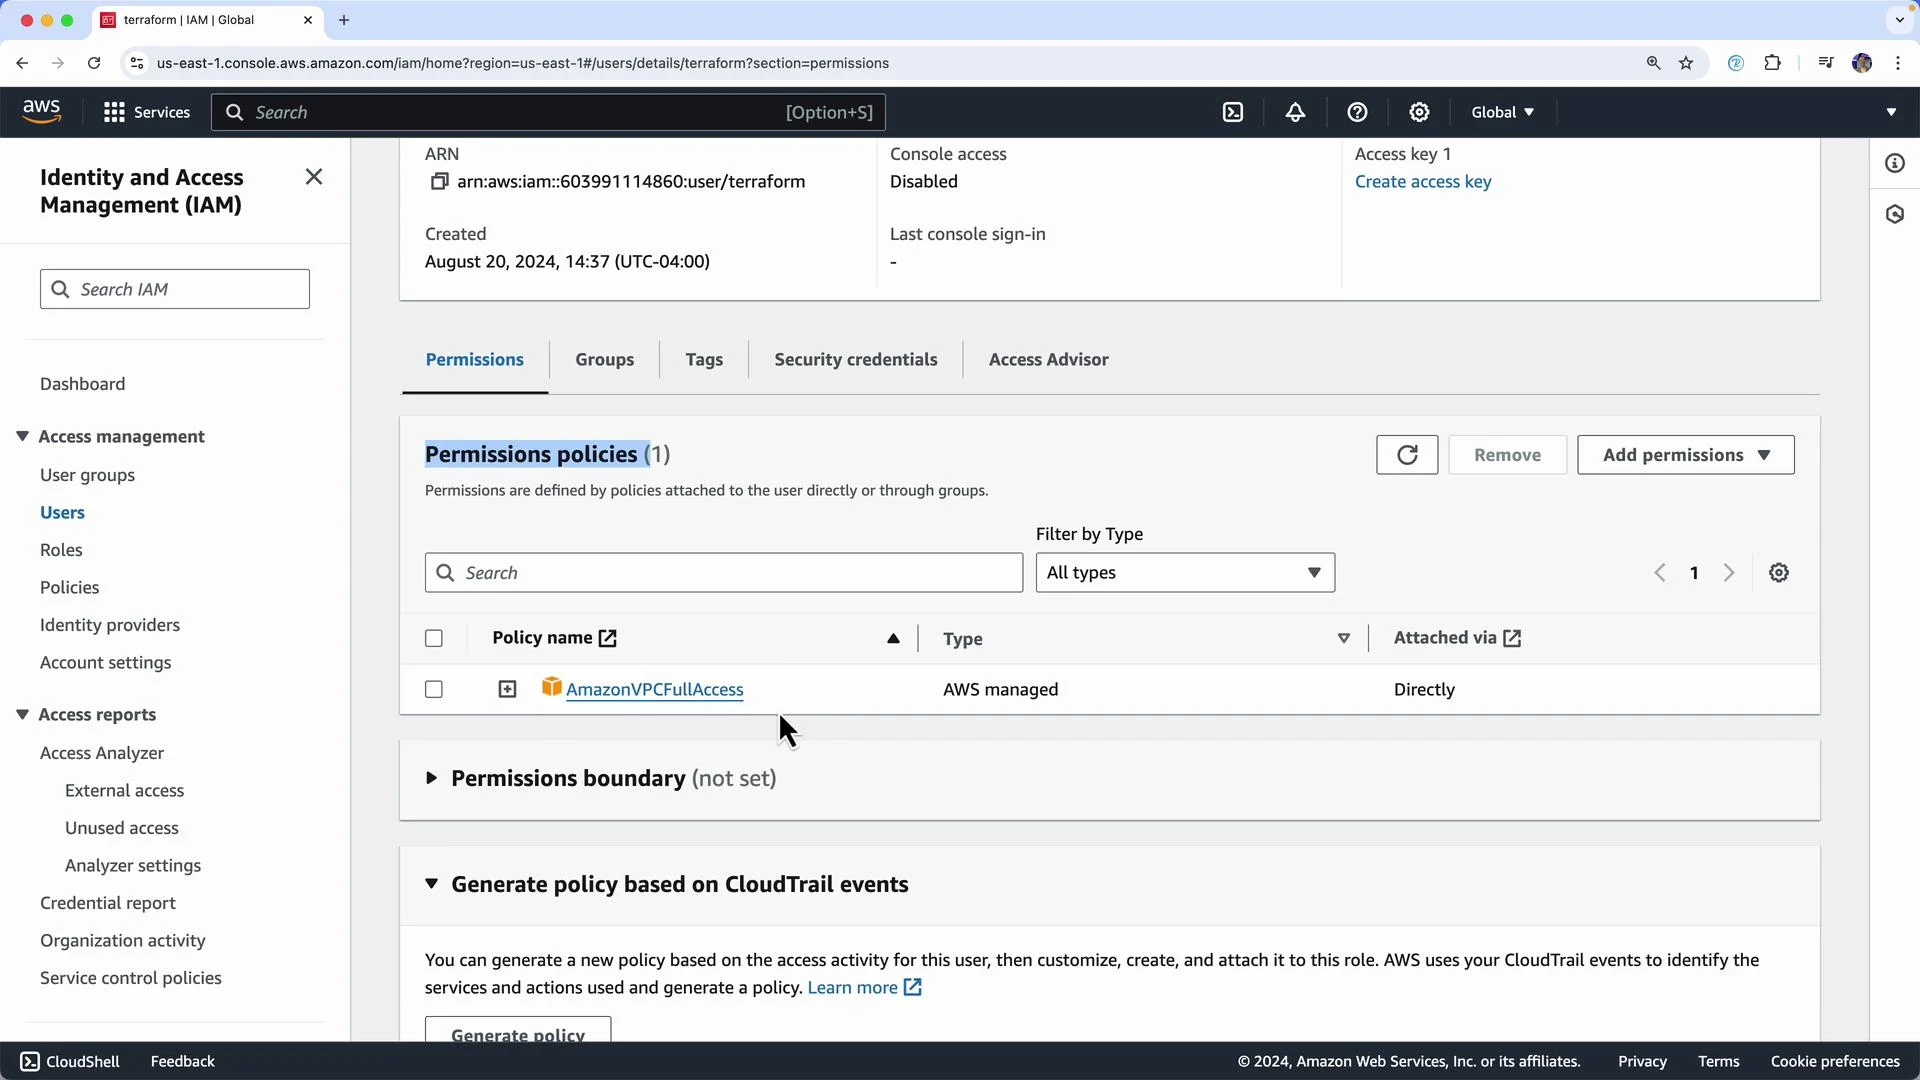Expand the AmazonVPCFullAccess policy row details

click(x=508, y=689)
